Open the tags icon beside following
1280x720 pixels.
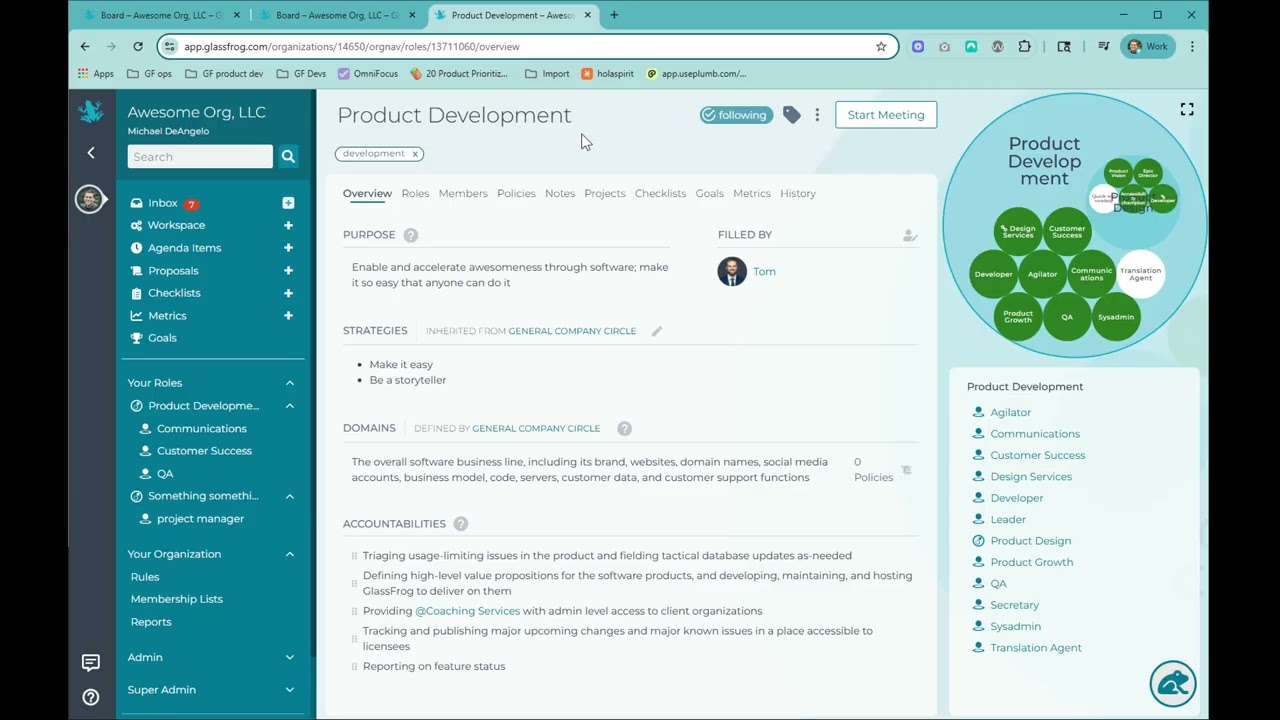[x=792, y=115]
